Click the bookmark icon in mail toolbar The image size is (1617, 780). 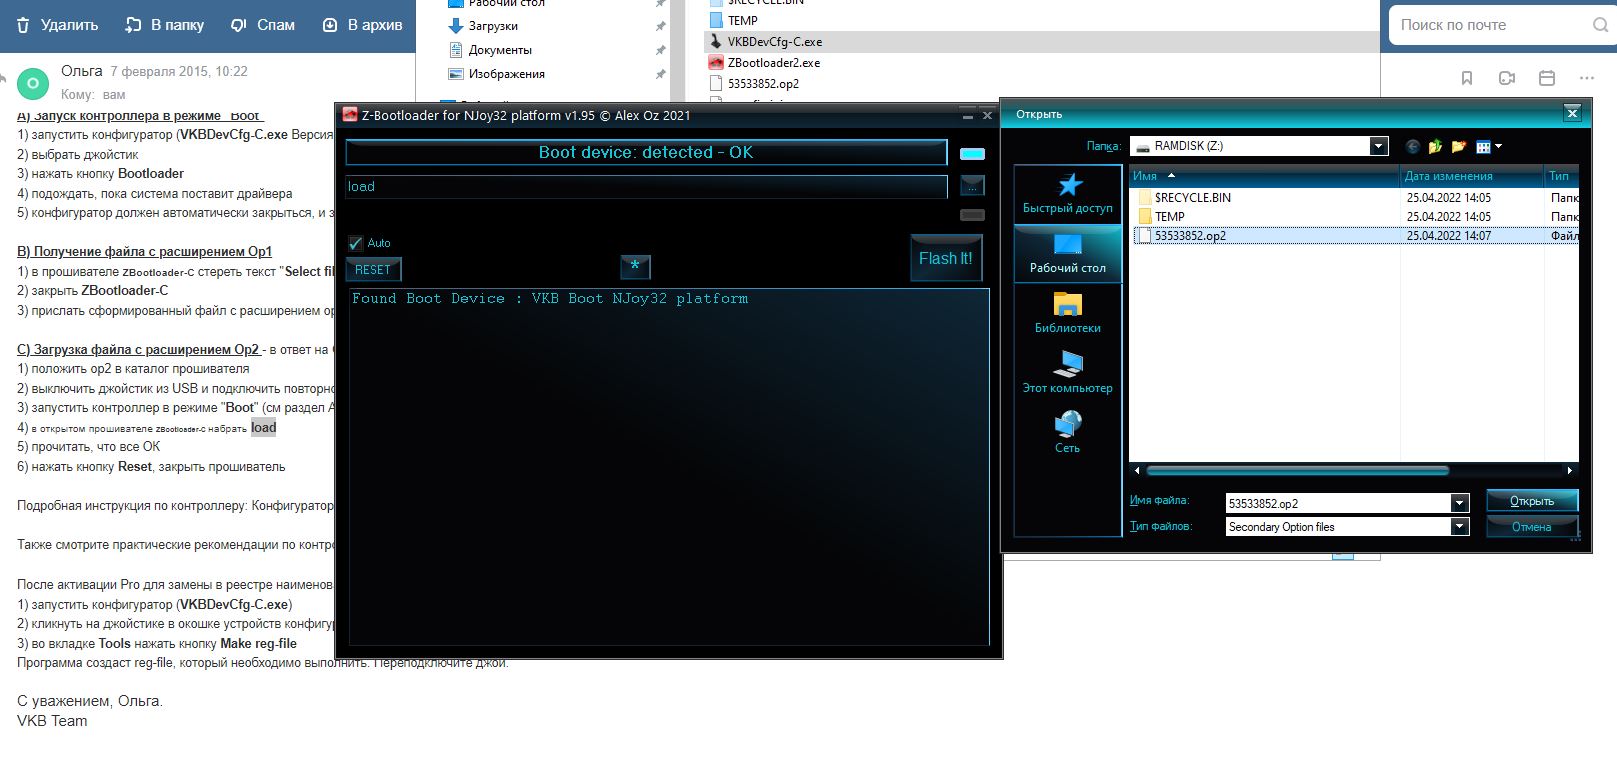[1467, 78]
